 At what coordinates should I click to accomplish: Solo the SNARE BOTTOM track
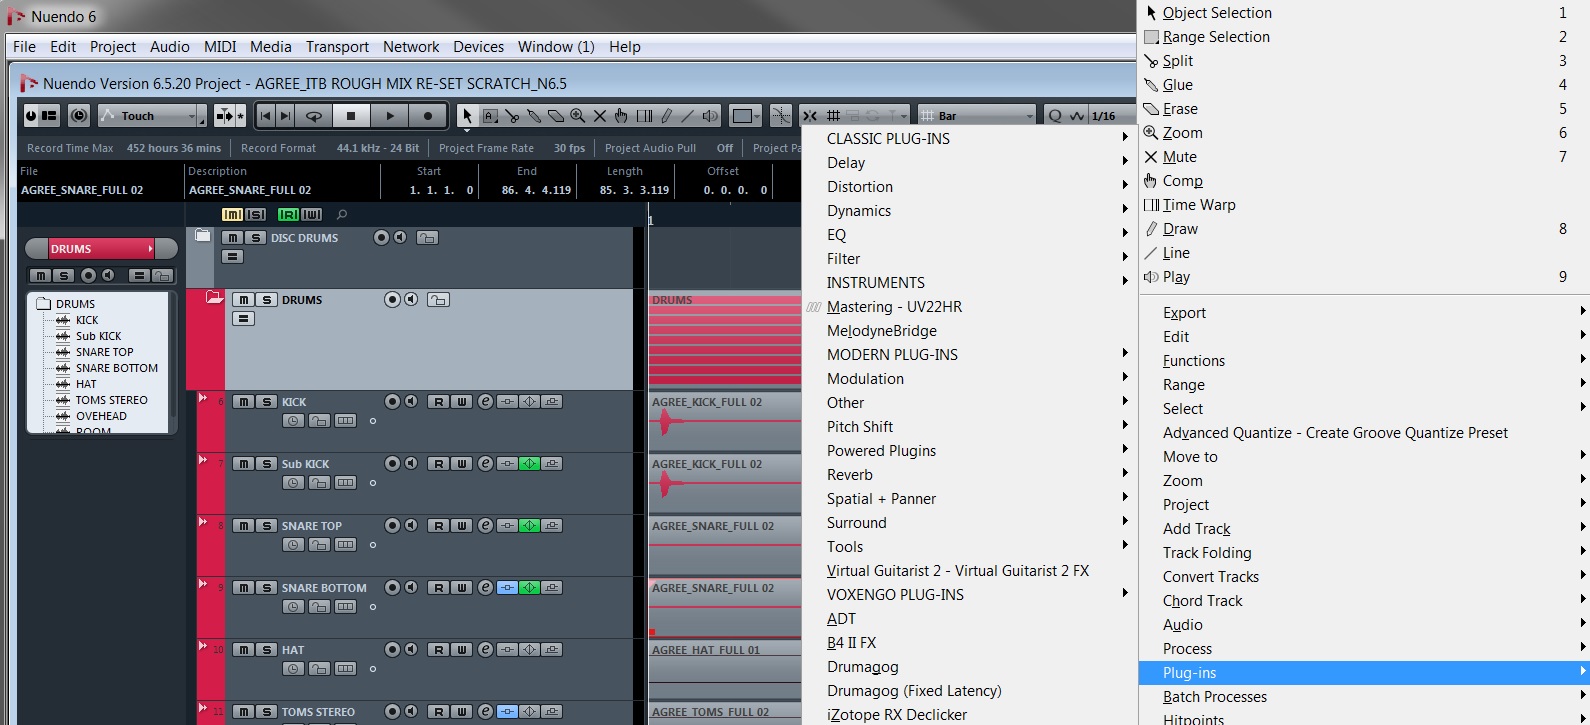[x=266, y=588]
